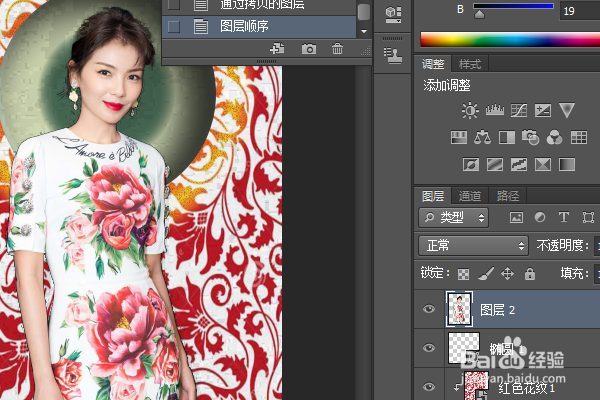The image size is (600, 400).
Task: Toggle lock all padlock icon
Action: [x=530, y=273]
